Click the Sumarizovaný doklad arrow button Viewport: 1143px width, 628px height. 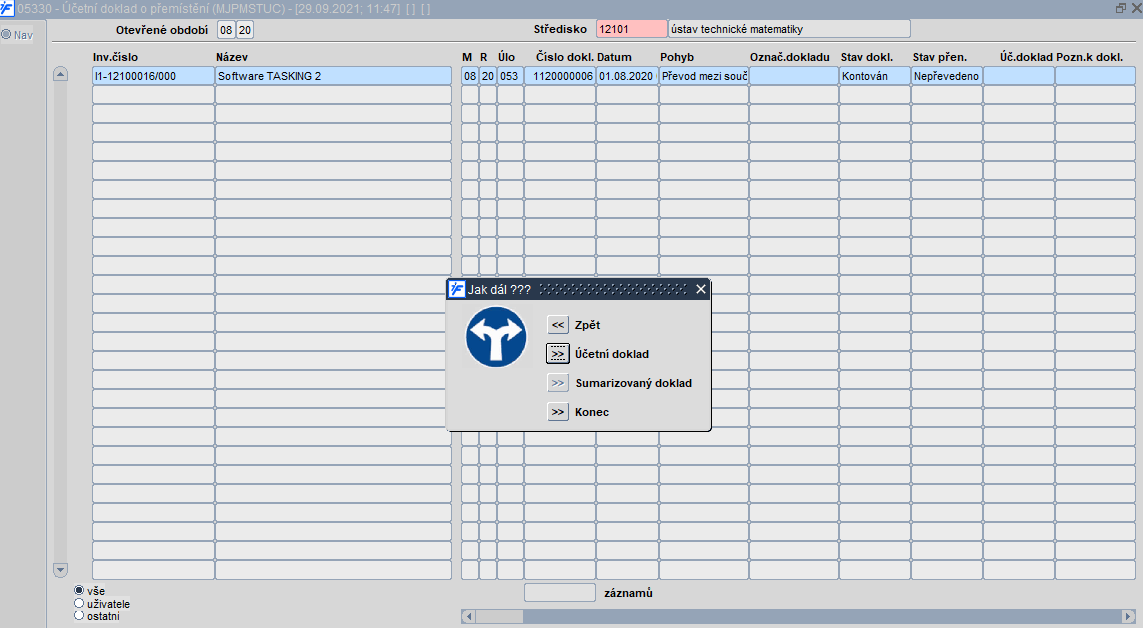point(558,383)
